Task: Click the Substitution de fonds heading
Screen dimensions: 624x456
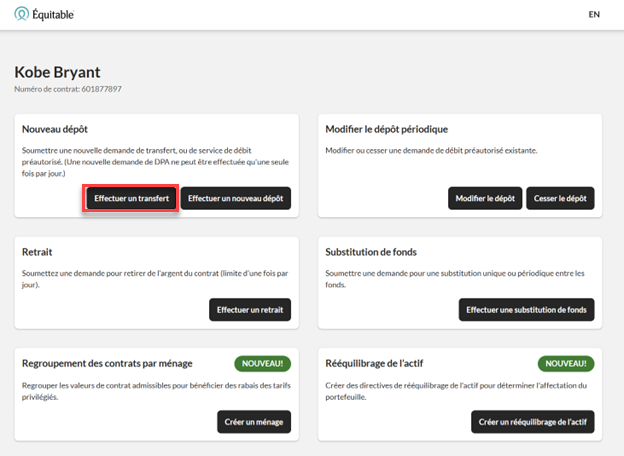Action: click(x=371, y=252)
